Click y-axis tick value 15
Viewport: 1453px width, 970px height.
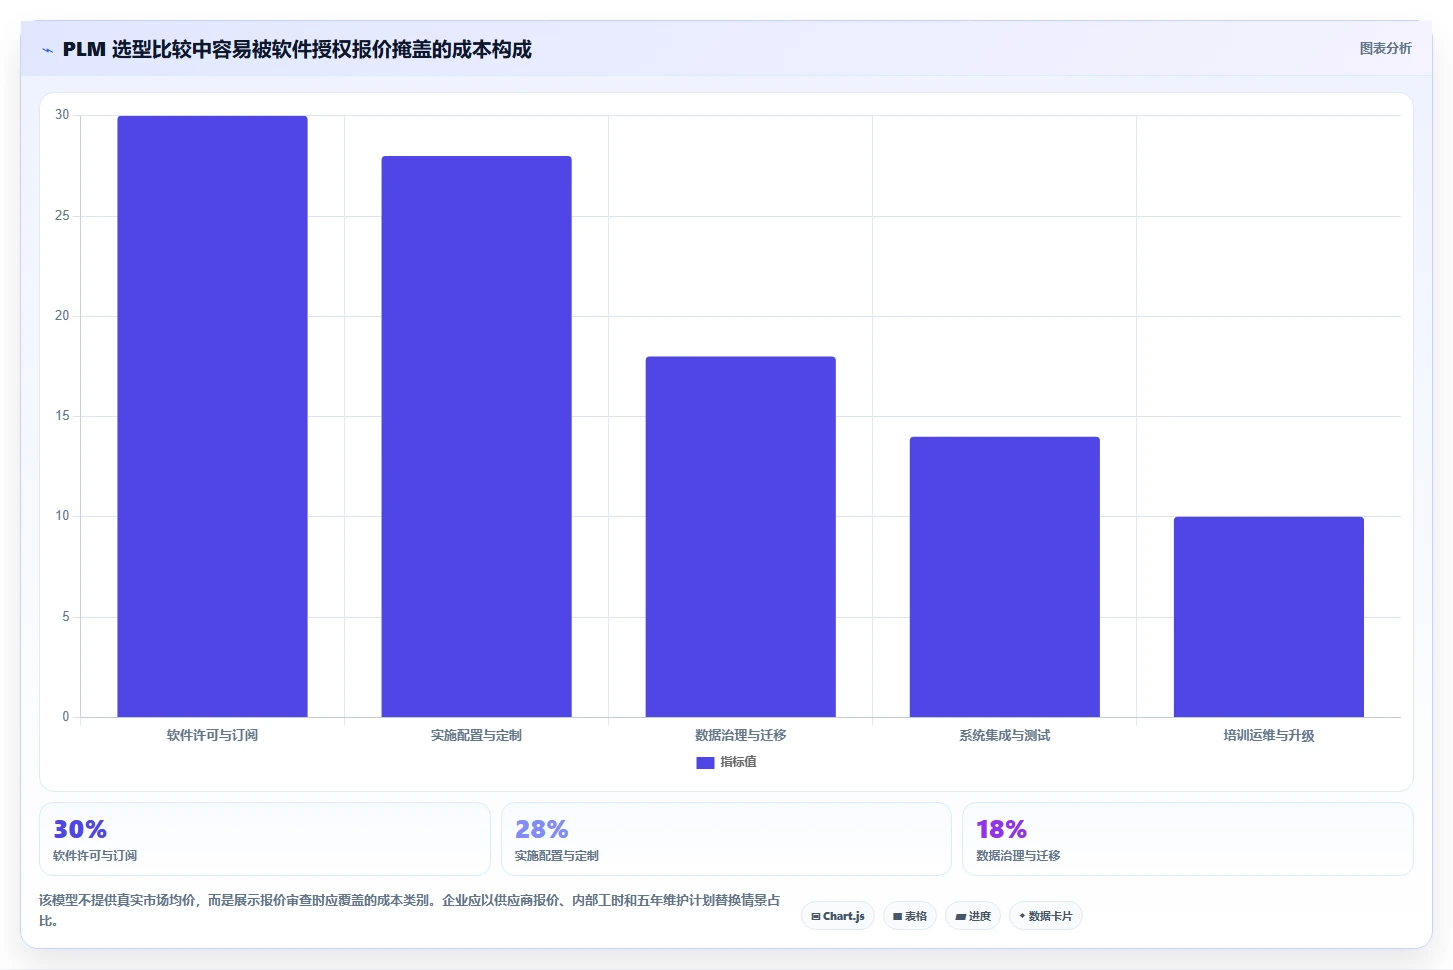(x=62, y=416)
